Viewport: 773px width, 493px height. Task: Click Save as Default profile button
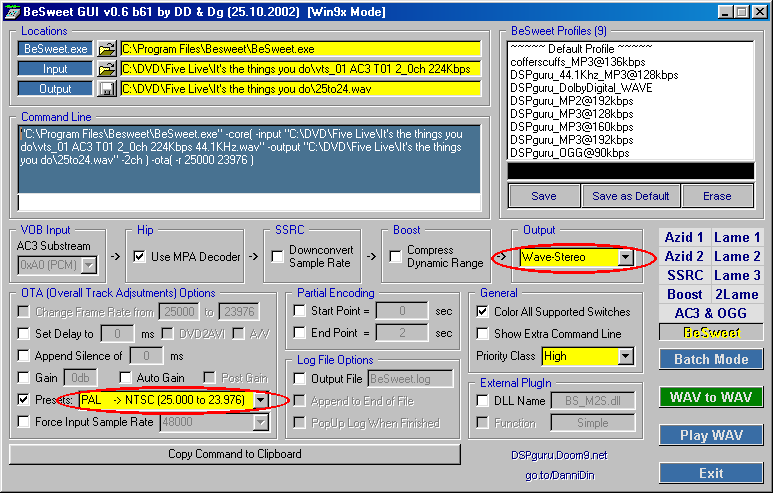[631, 196]
